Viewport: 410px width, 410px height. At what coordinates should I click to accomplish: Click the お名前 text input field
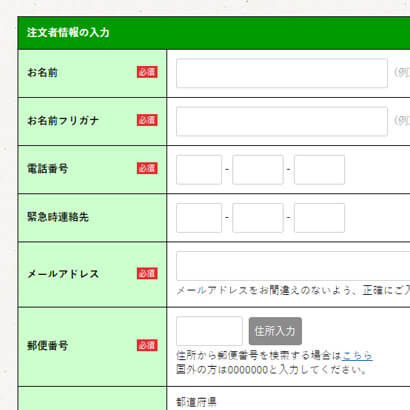point(282,73)
